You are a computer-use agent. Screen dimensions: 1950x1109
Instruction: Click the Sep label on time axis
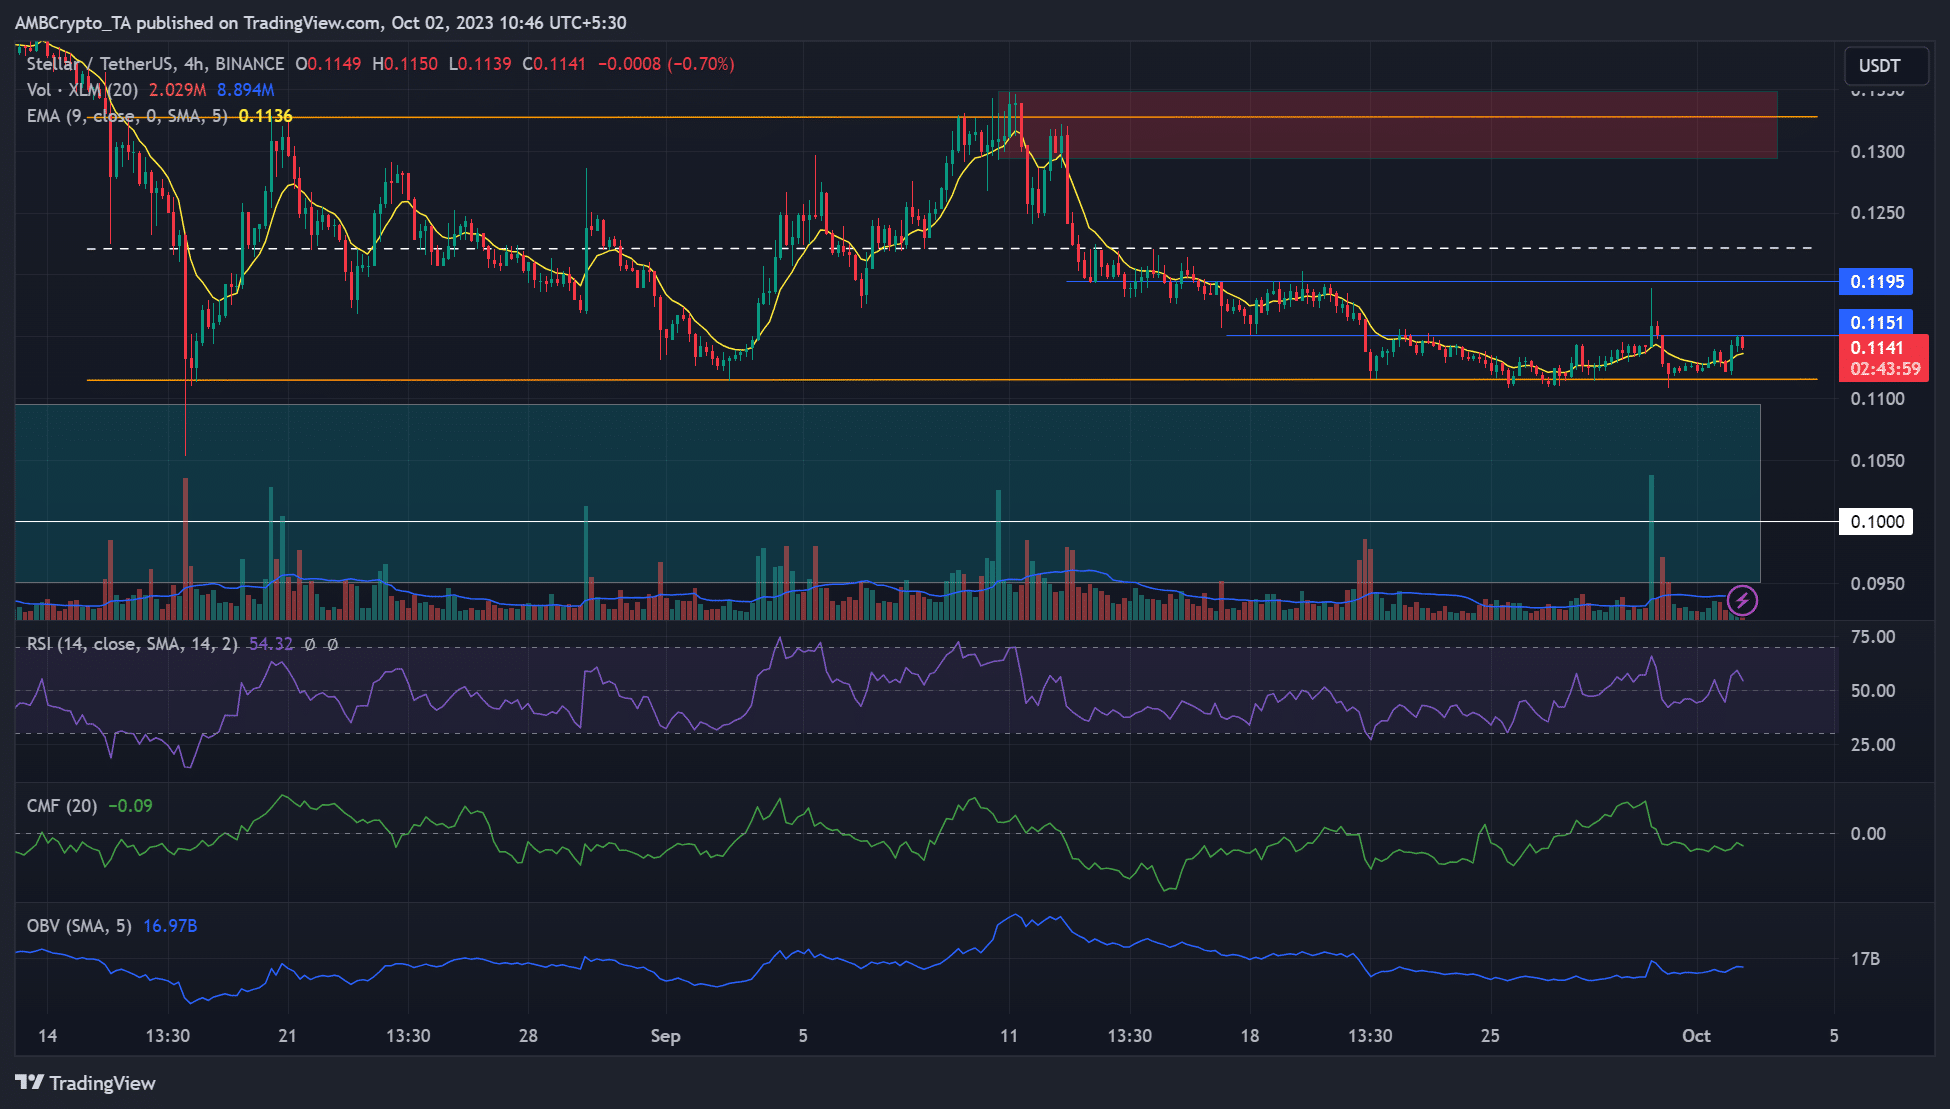tap(665, 1036)
